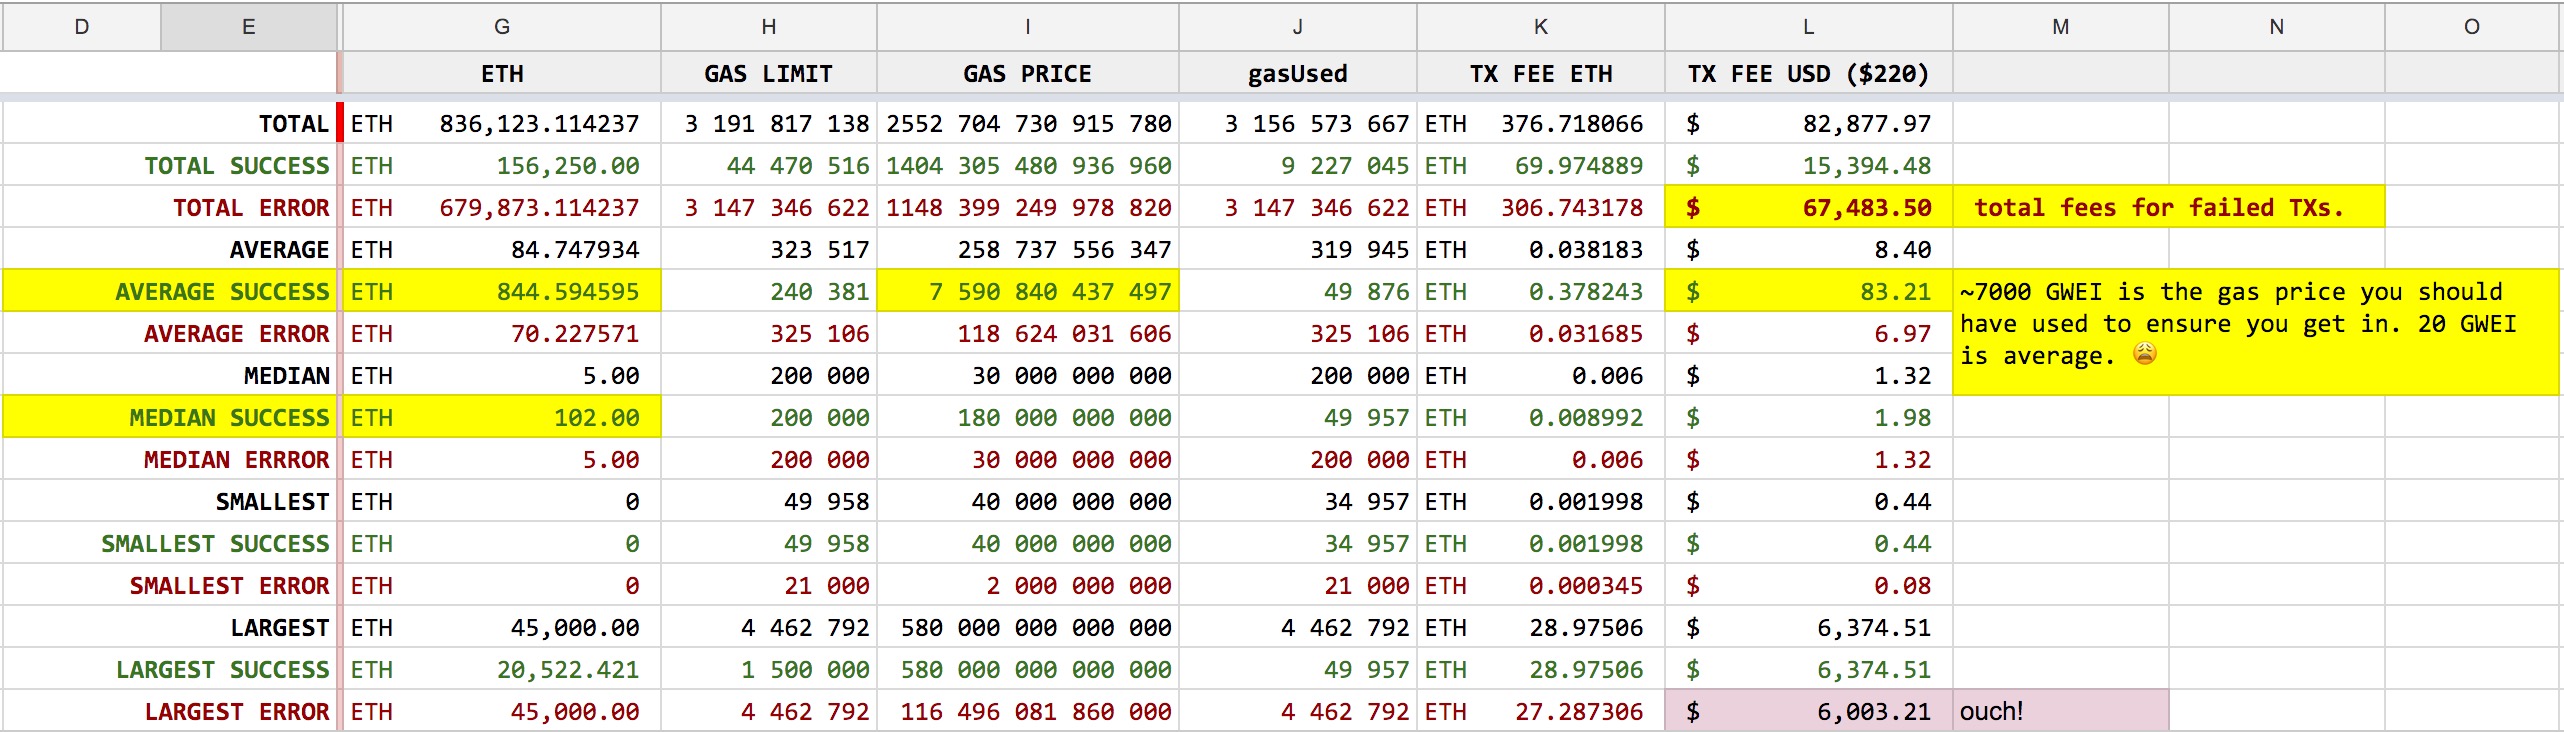Click the weary face emoji in note
2564x732 pixels.
[x=2144, y=353]
